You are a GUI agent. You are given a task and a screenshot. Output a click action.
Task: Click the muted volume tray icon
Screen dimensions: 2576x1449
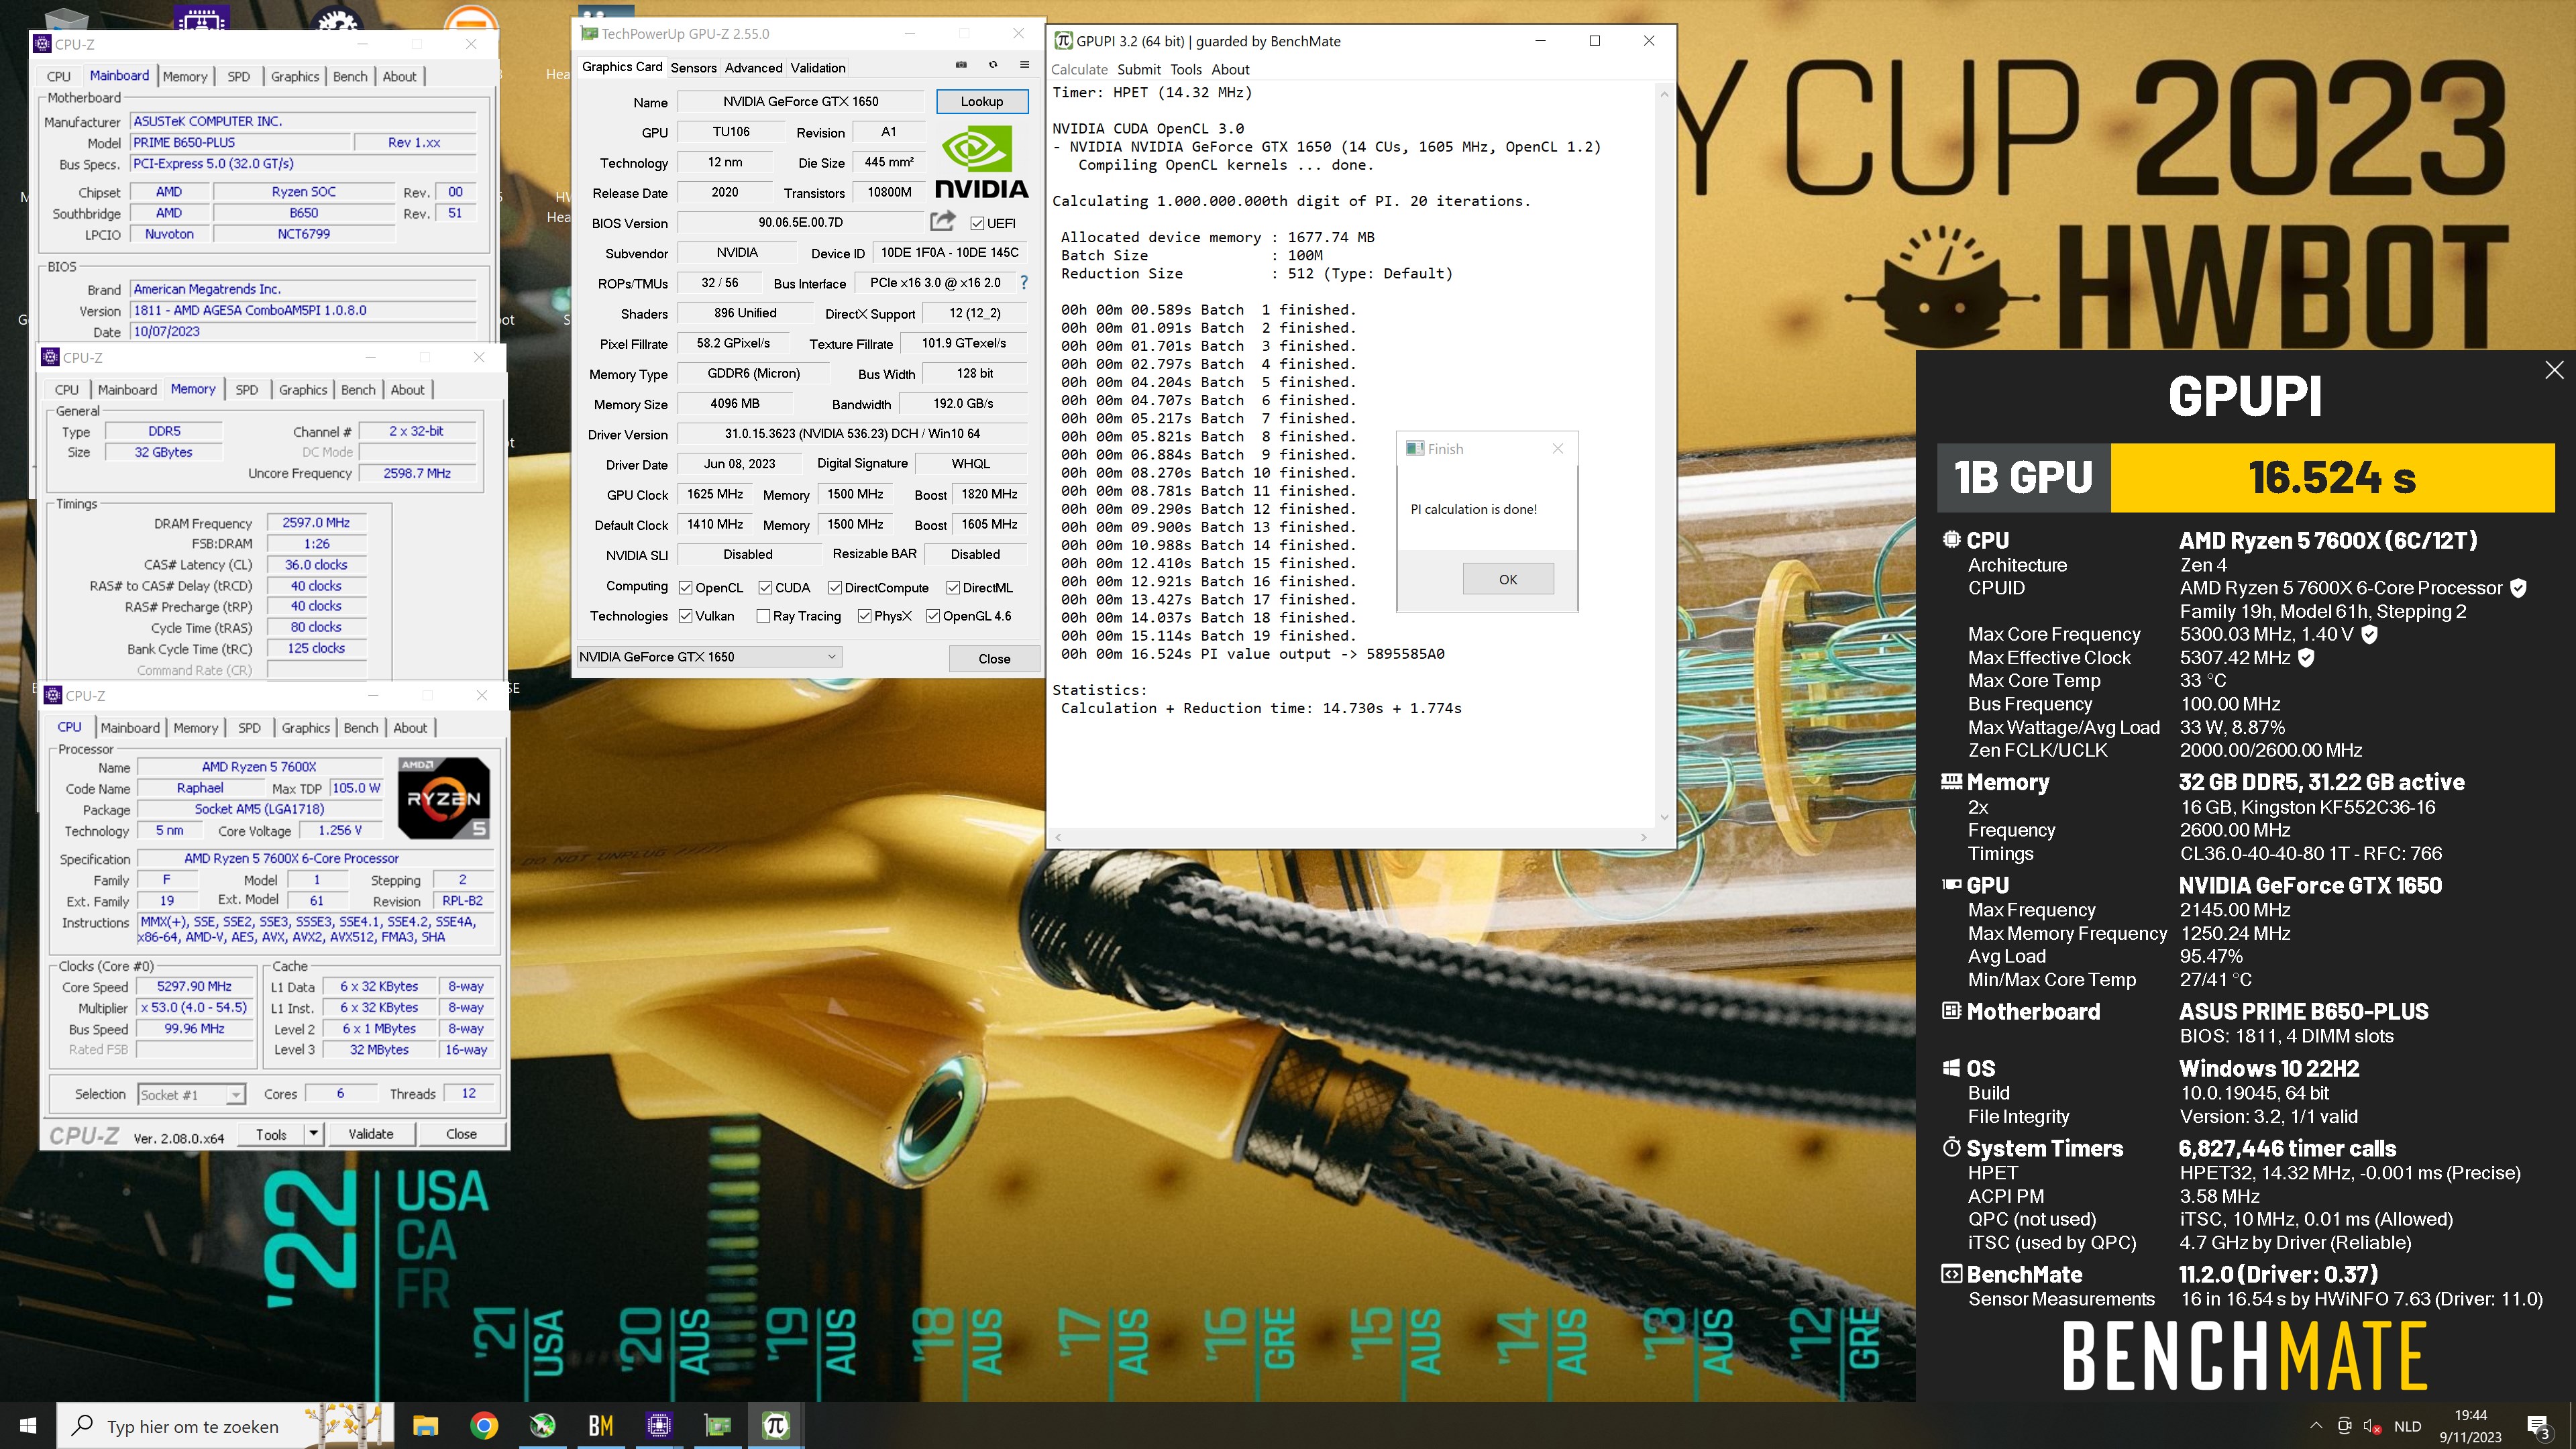point(2371,1426)
